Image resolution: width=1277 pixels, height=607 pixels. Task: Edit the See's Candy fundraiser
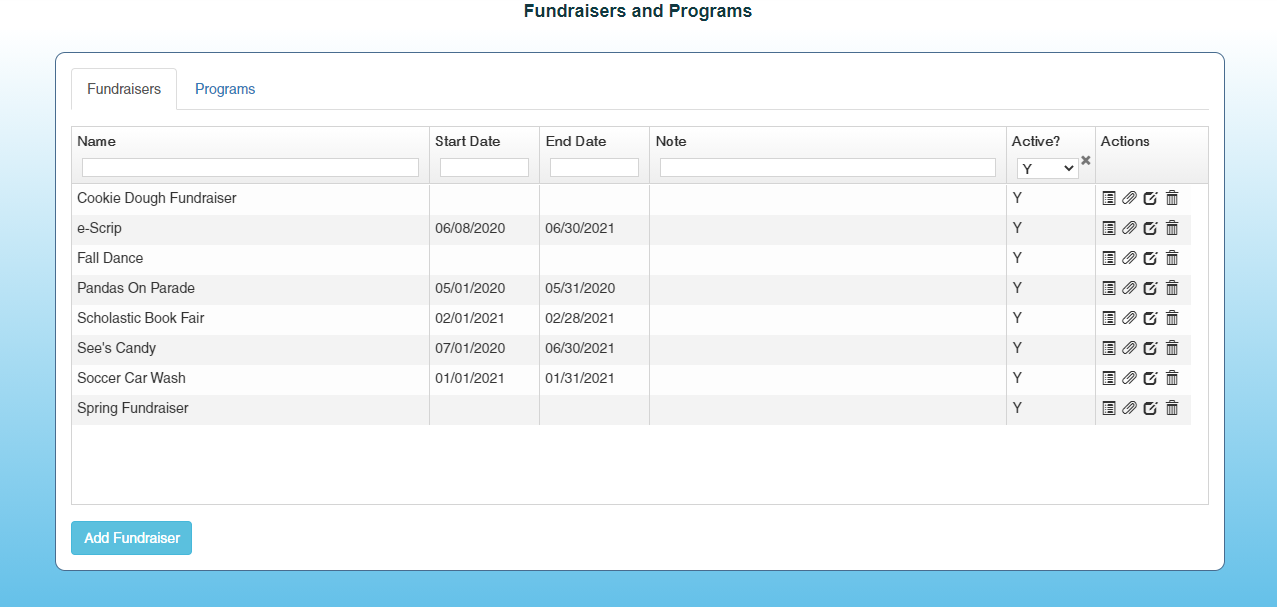click(x=1150, y=348)
